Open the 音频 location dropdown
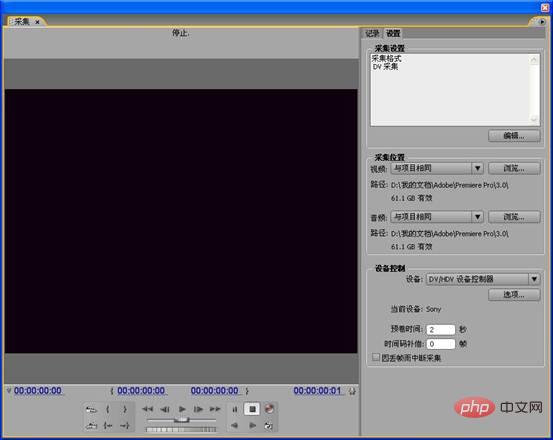This screenshot has height=440, width=553. click(x=437, y=217)
